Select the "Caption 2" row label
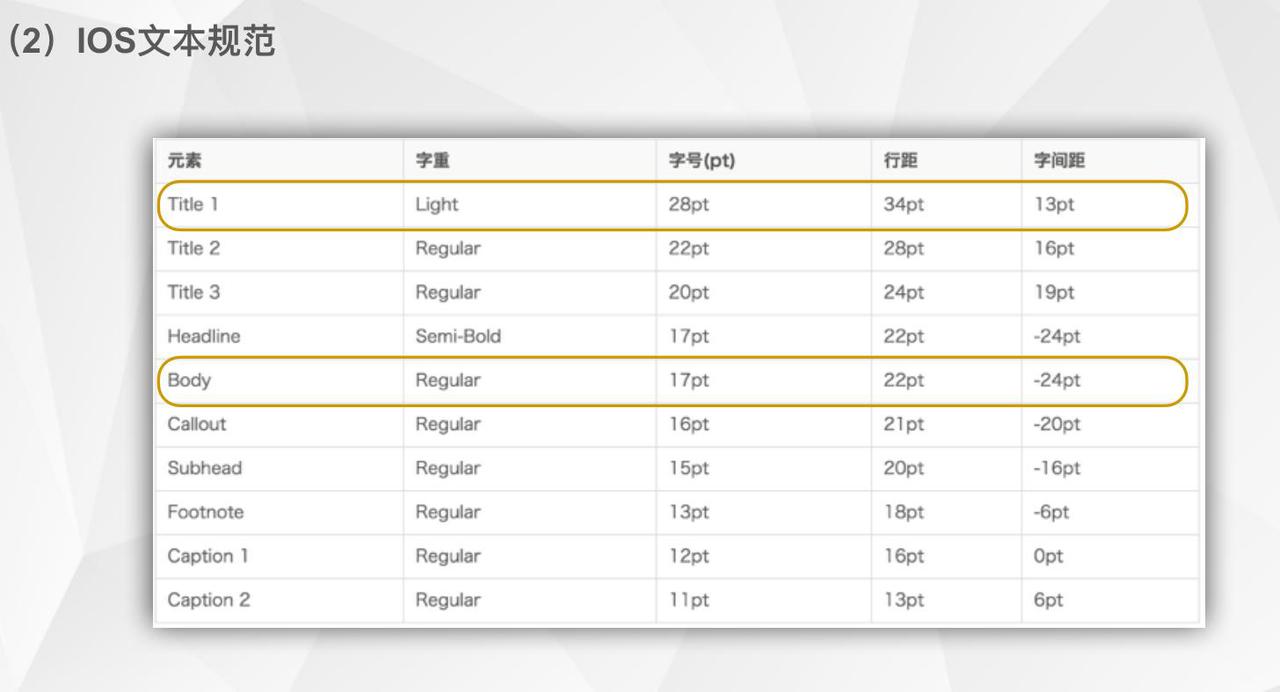 [209, 600]
